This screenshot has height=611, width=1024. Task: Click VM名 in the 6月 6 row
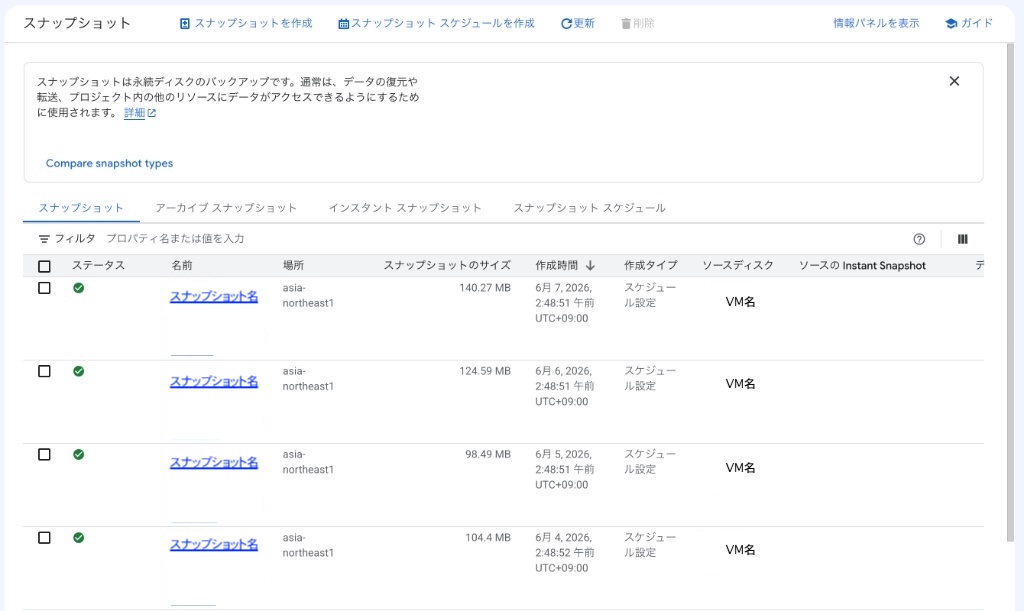741,384
